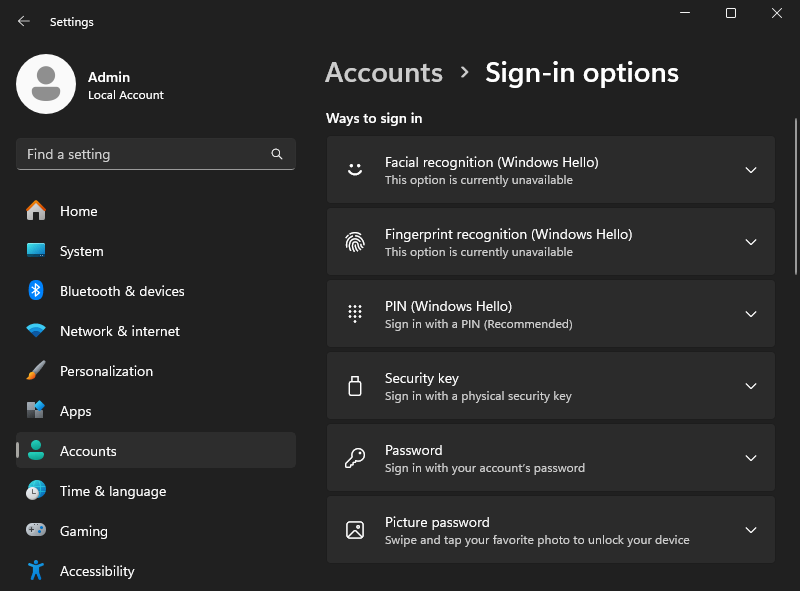Click the Fingerprint recognition (Windows Hello) title
This screenshot has height=591, width=800.
pyautogui.click(x=508, y=234)
